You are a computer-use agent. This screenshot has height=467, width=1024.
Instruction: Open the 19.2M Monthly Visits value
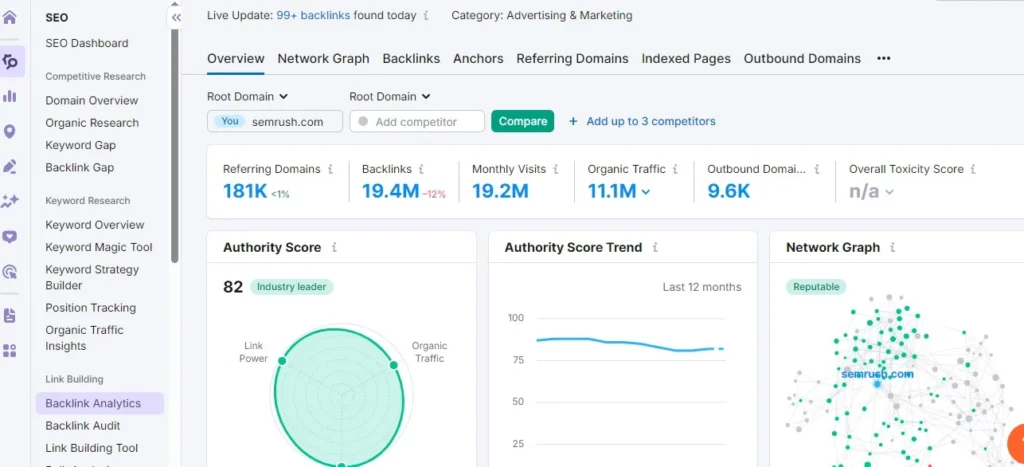click(x=500, y=191)
